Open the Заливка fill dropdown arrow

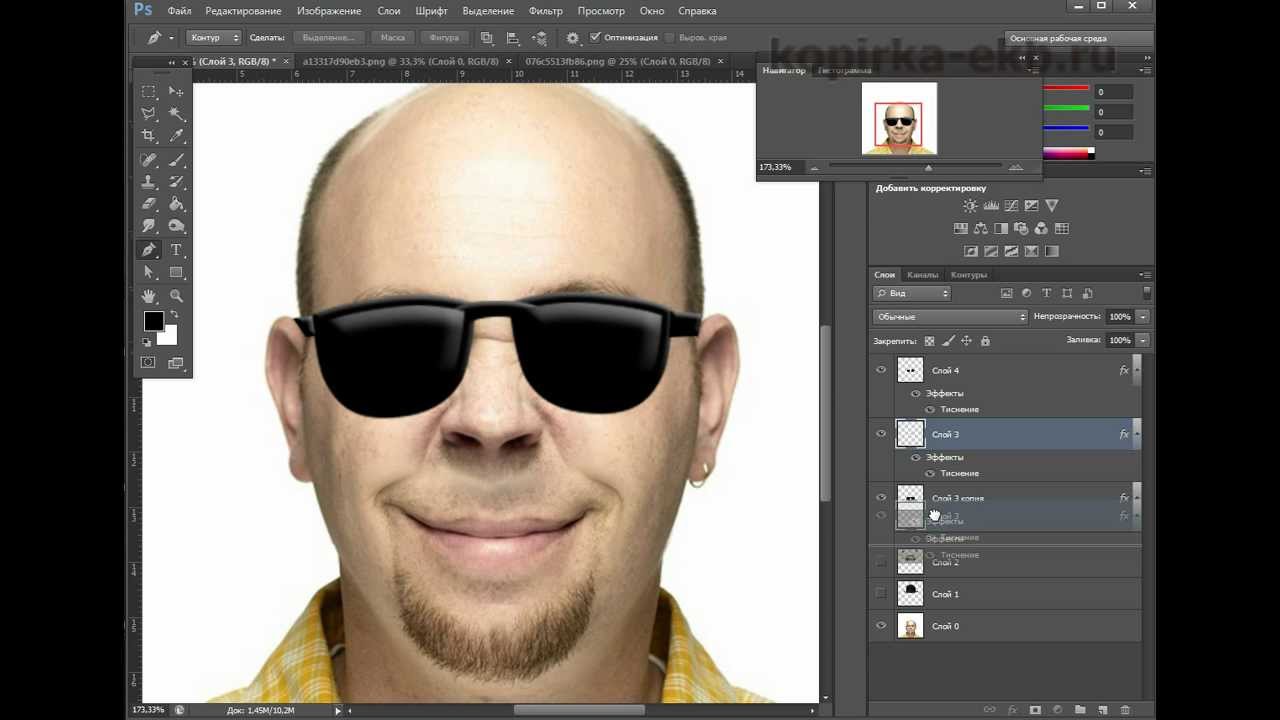click(1142, 340)
